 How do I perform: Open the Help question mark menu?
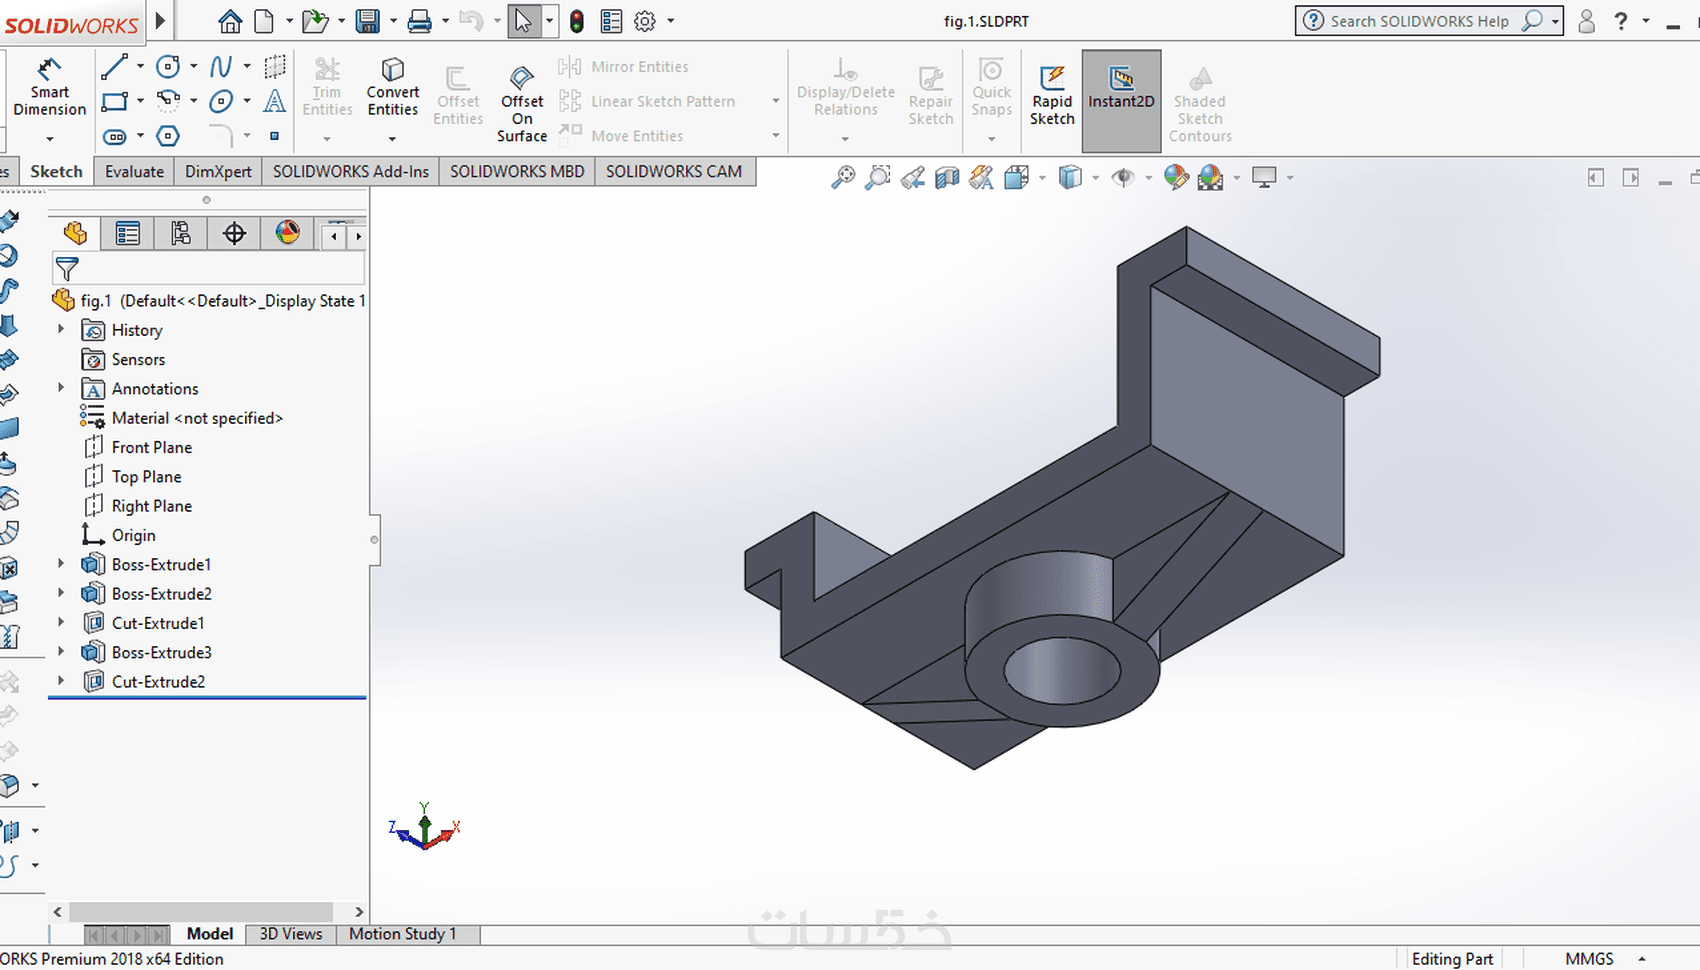click(x=1621, y=21)
